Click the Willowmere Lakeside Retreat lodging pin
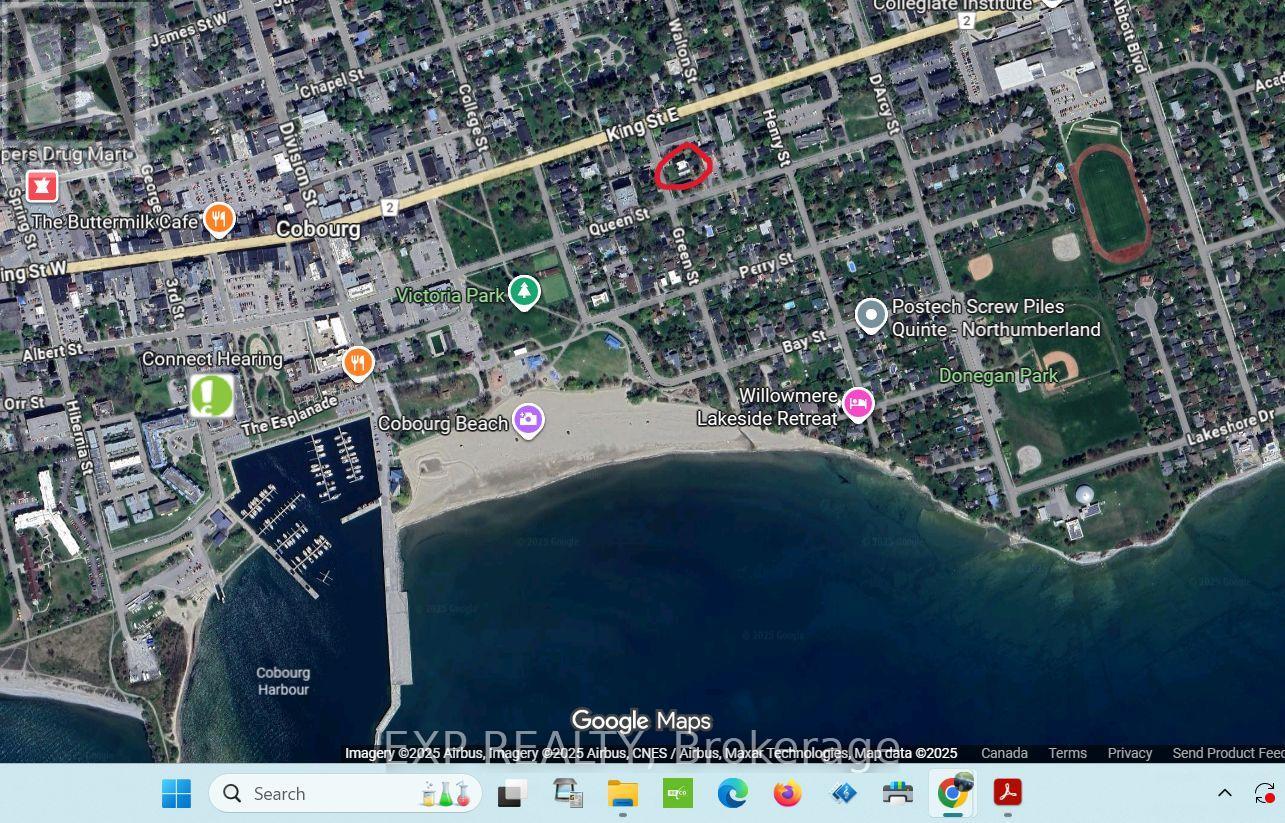Image resolution: width=1285 pixels, height=823 pixels. 857,404
